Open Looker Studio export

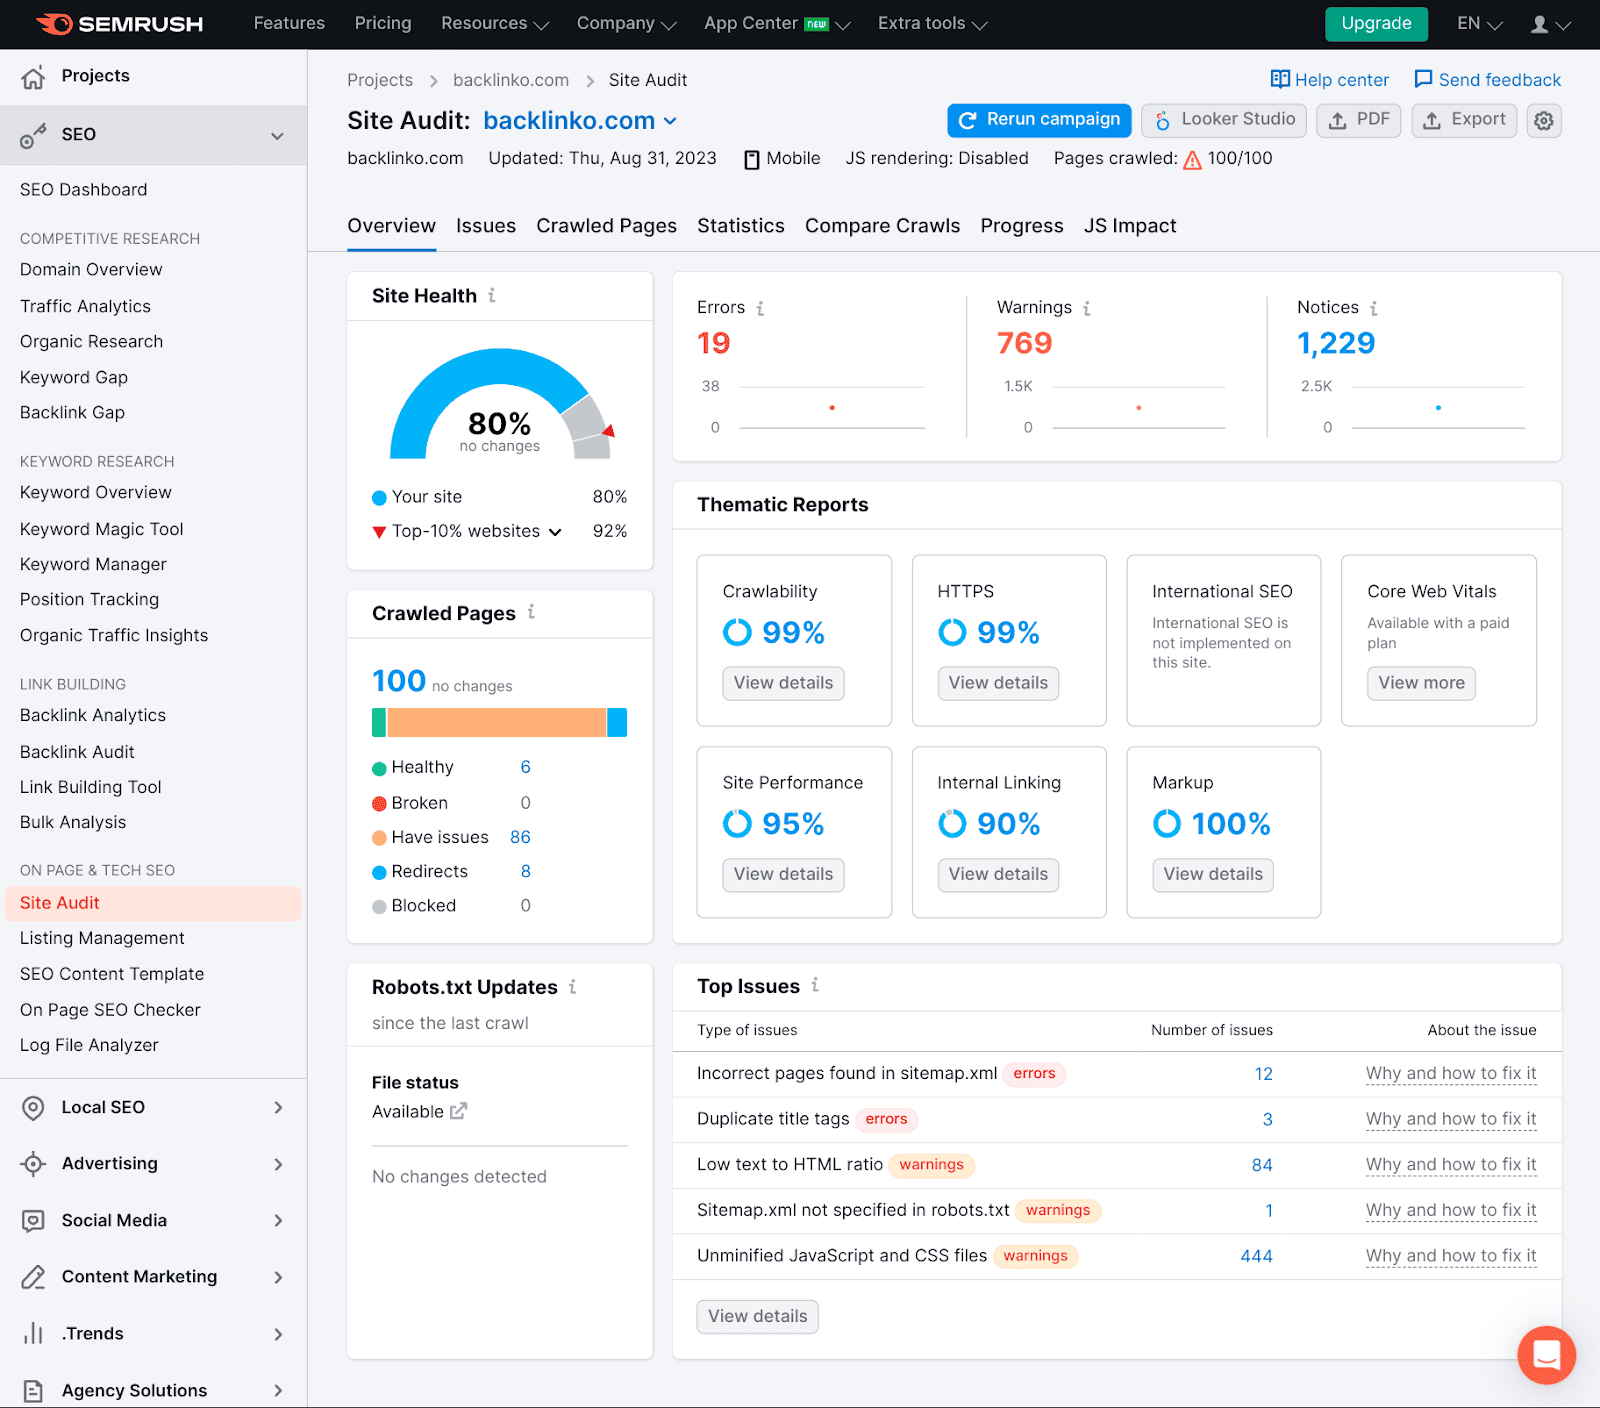pos(1224,120)
